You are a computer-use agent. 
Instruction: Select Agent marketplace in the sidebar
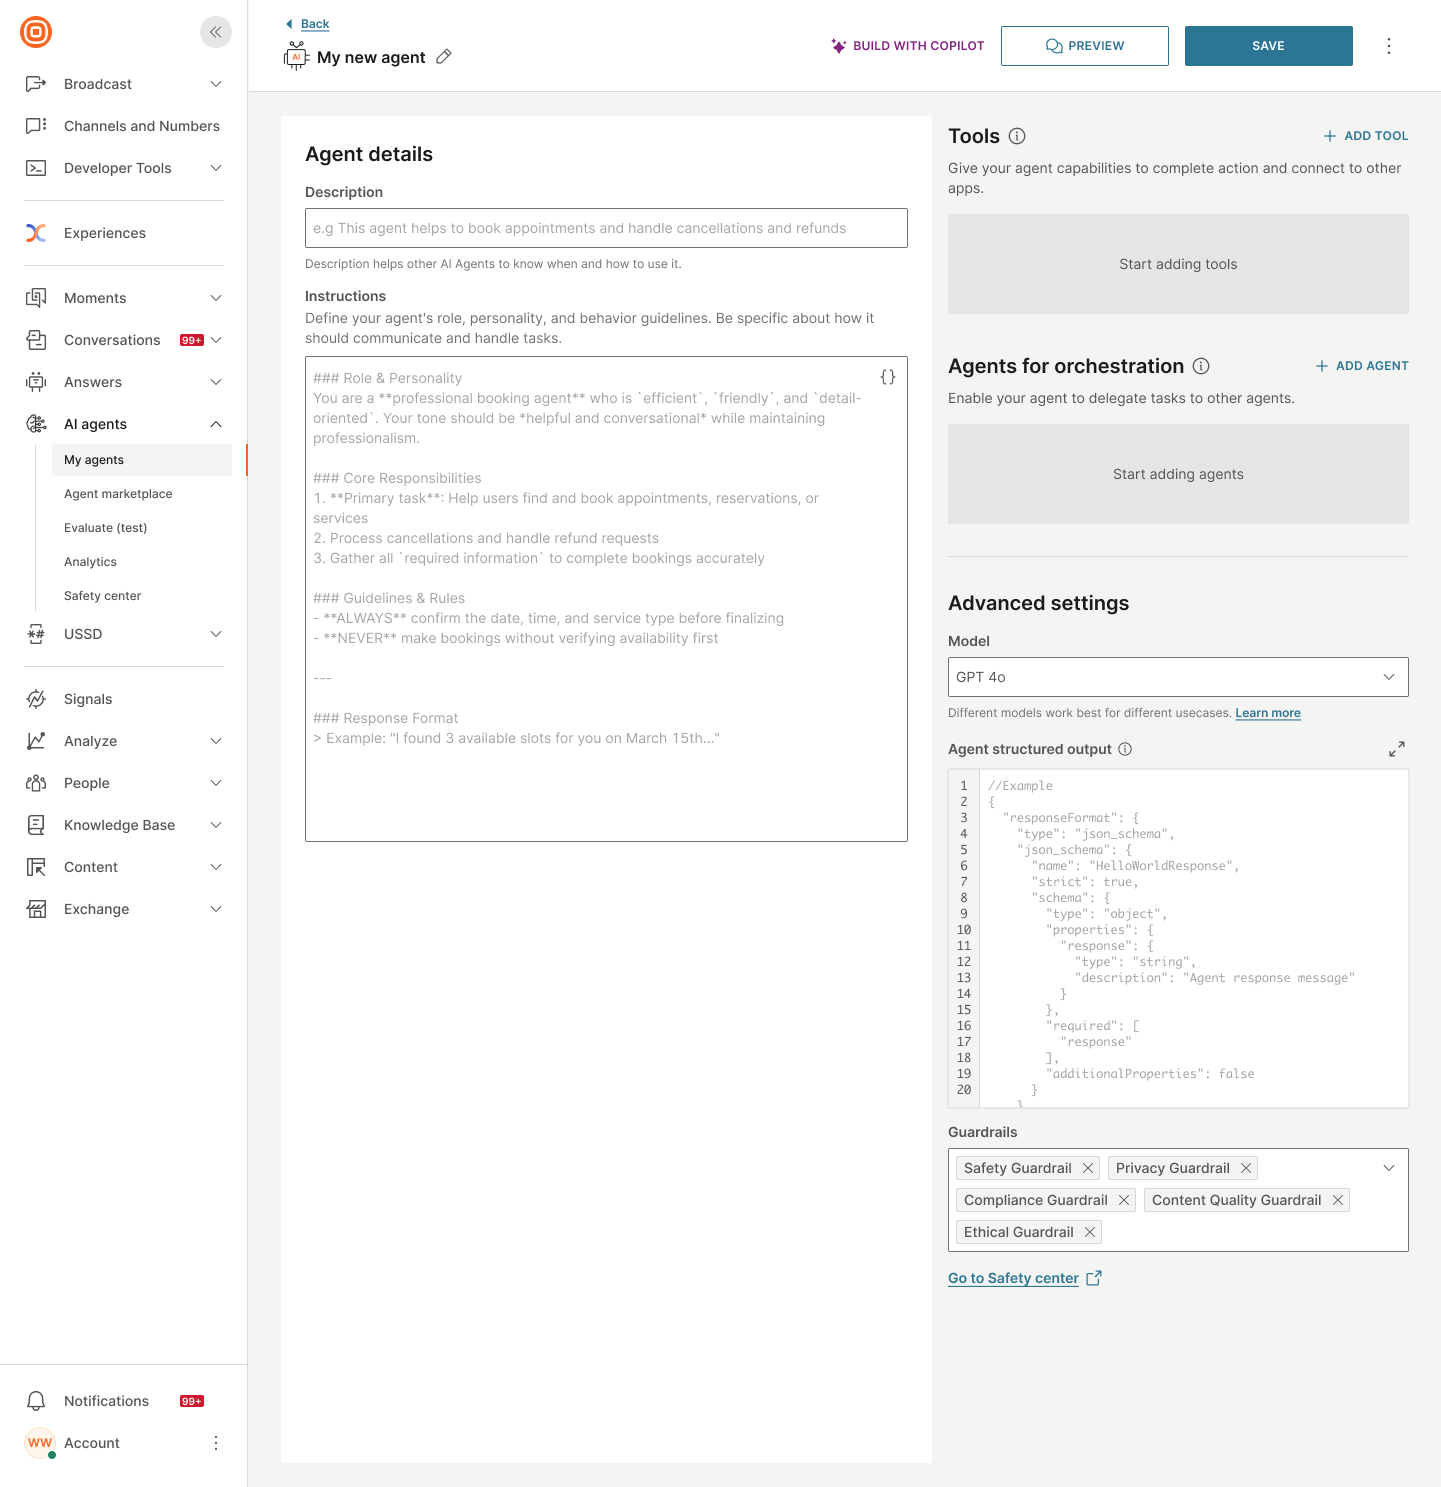[x=117, y=493]
